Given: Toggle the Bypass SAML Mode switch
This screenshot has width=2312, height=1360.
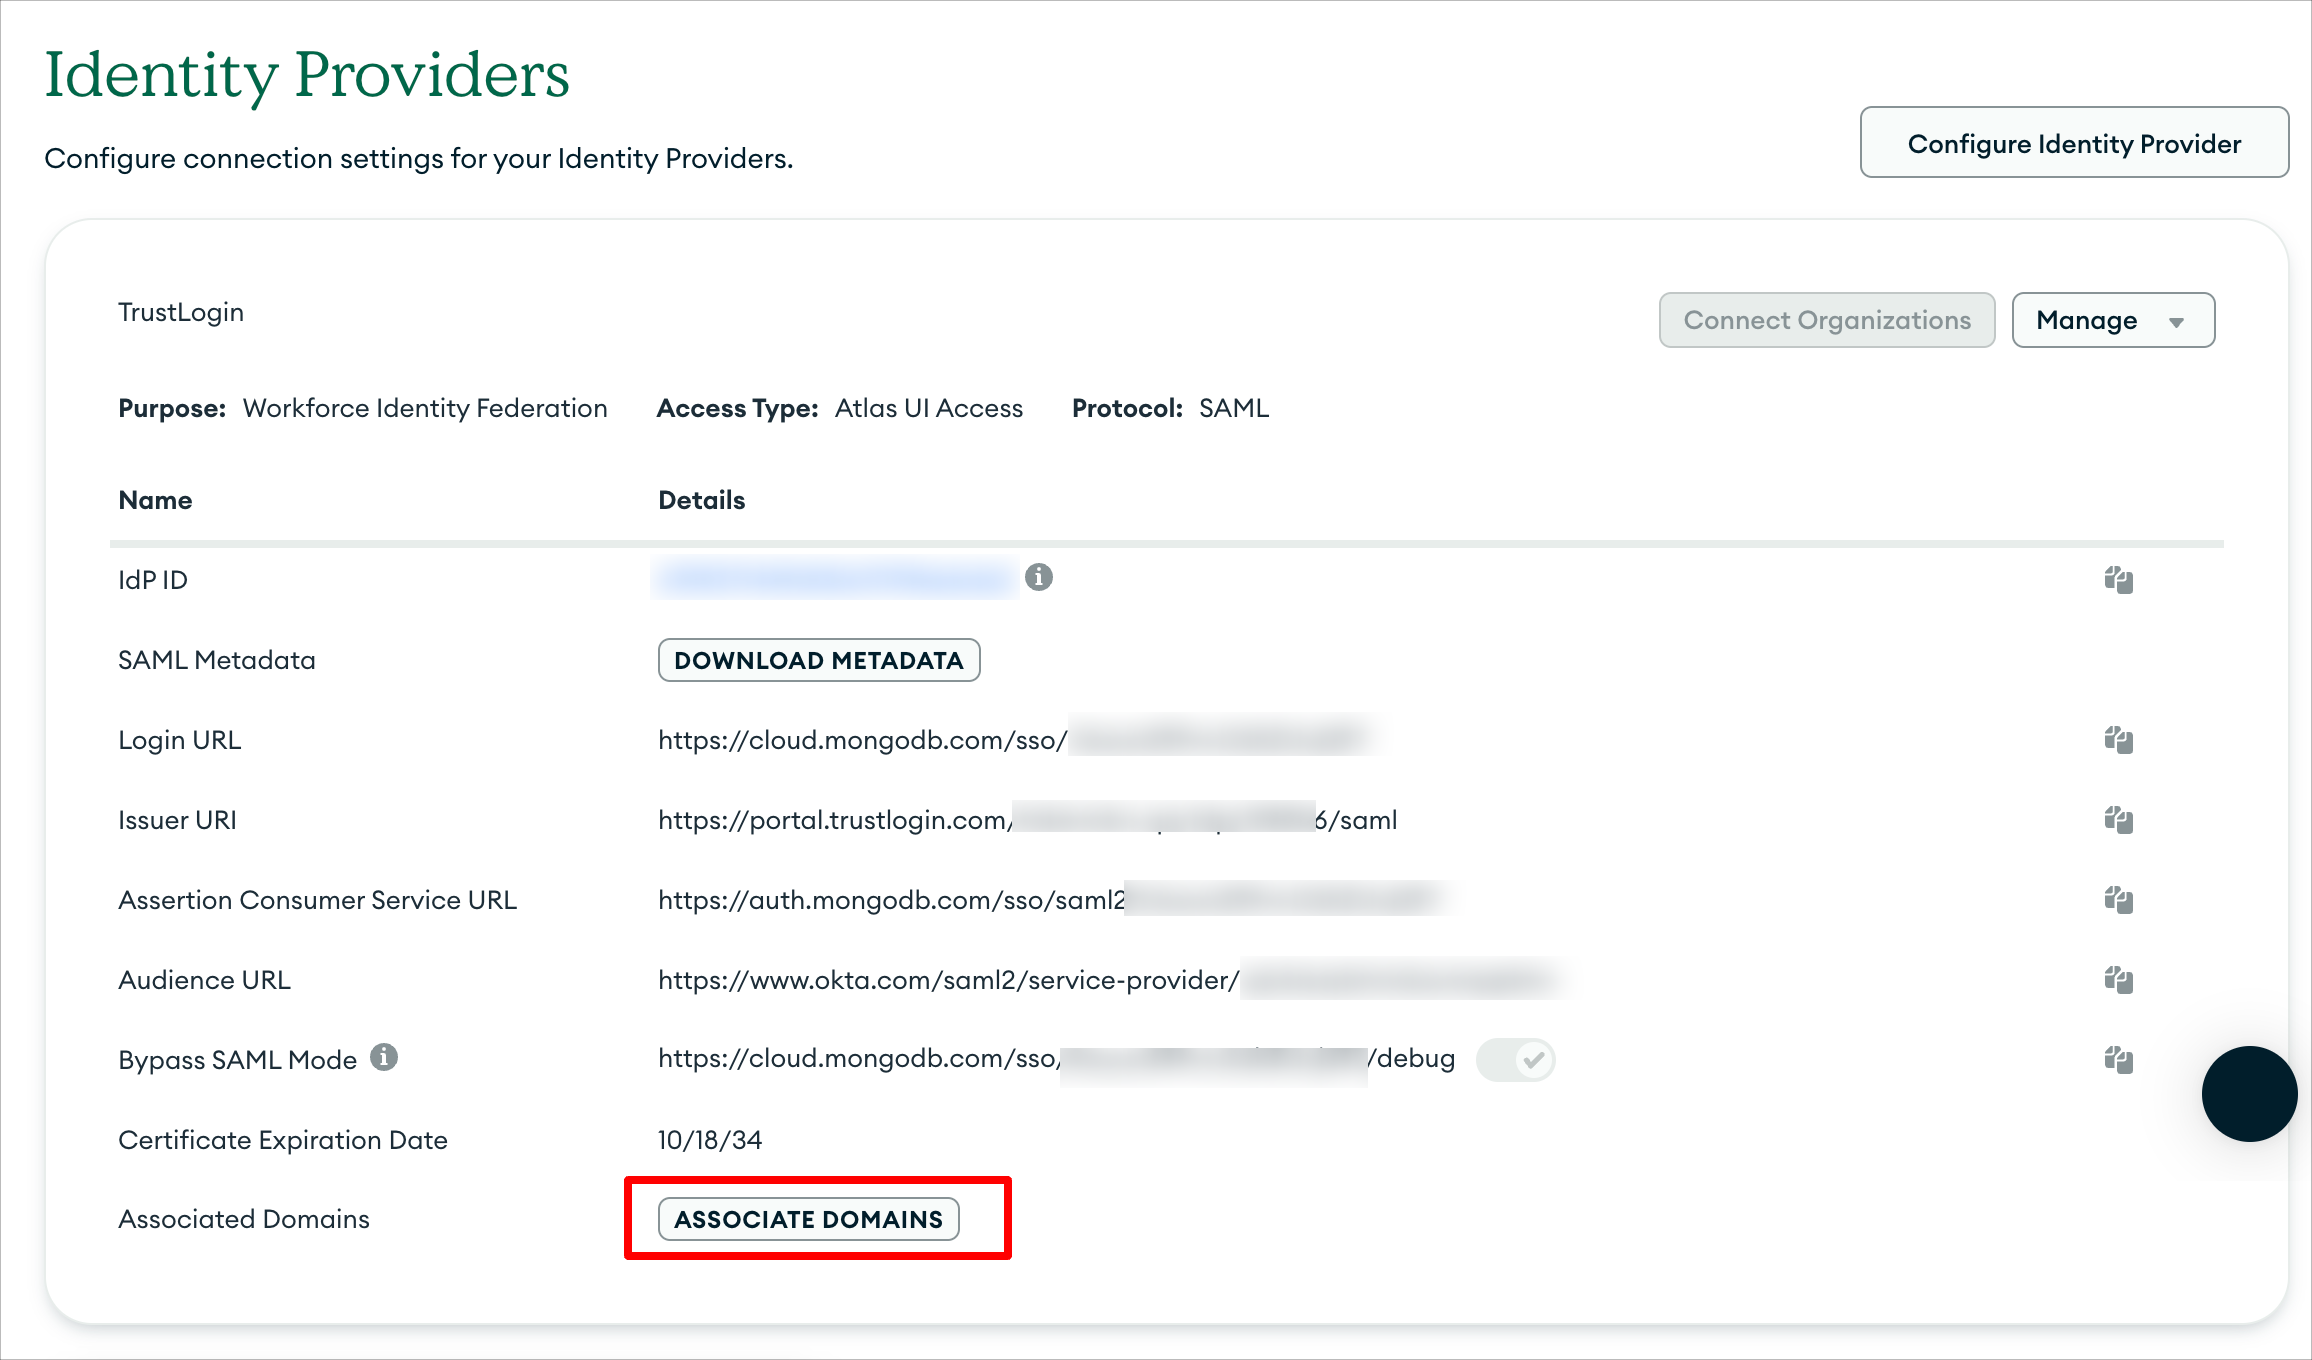Looking at the screenshot, I should [x=1516, y=1059].
